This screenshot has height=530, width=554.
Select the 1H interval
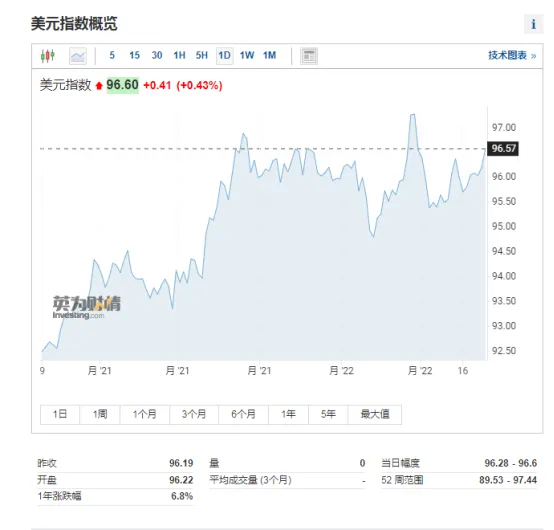[179, 55]
